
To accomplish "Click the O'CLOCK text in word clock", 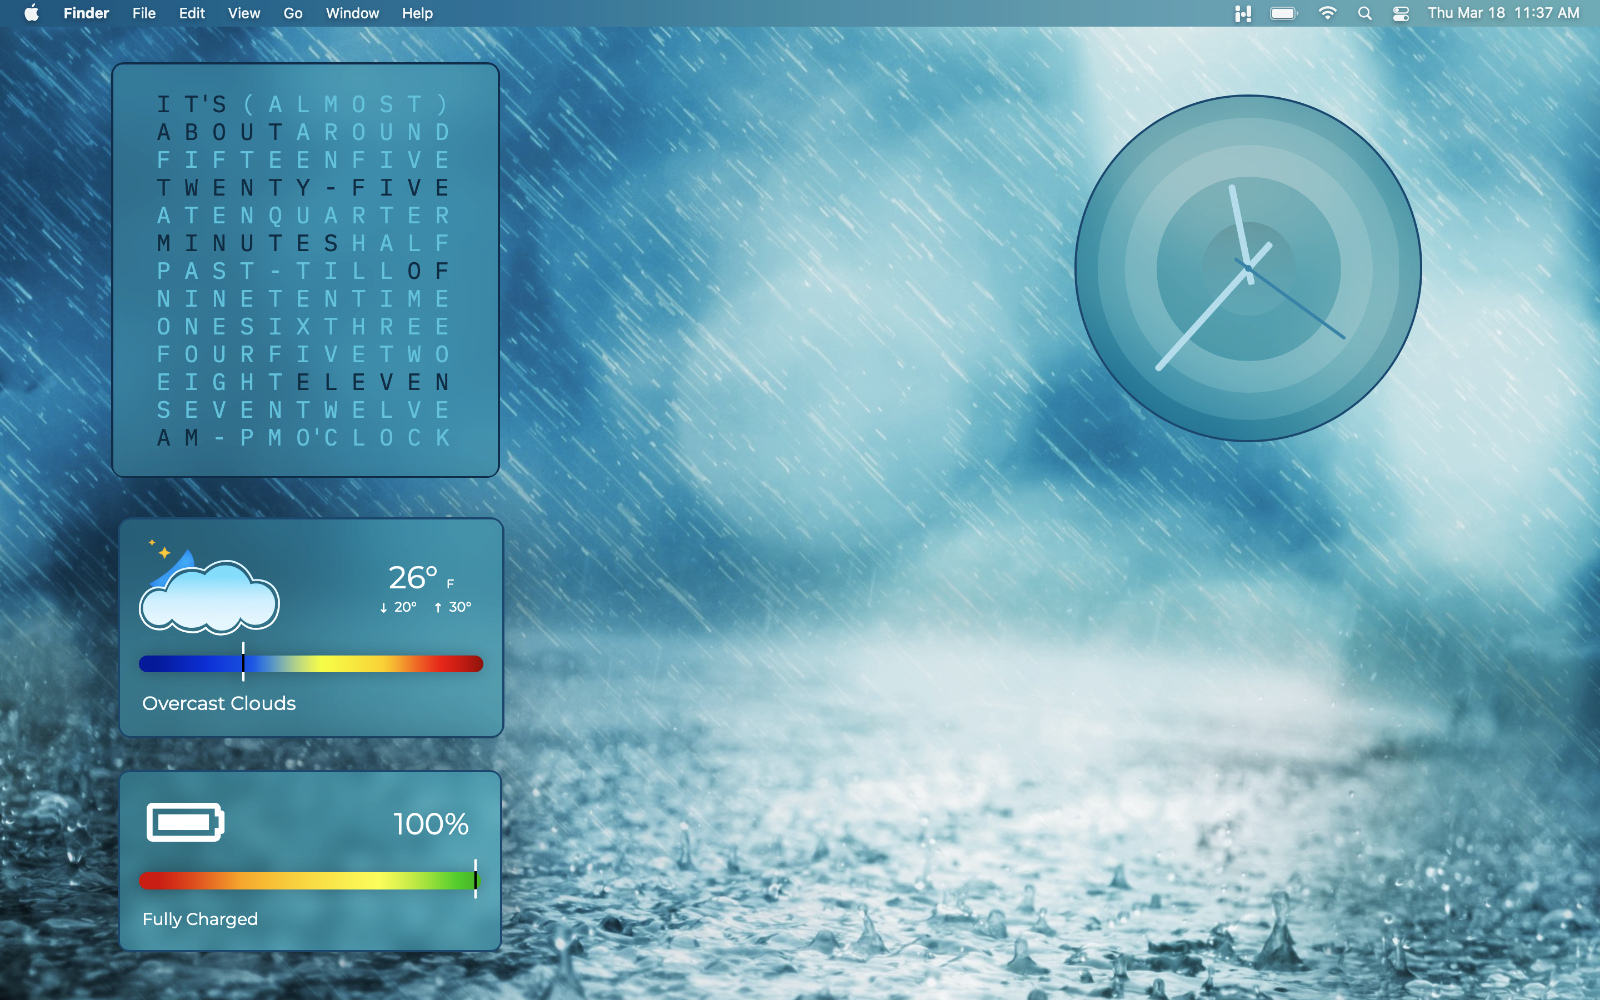I will click(373, 438).
